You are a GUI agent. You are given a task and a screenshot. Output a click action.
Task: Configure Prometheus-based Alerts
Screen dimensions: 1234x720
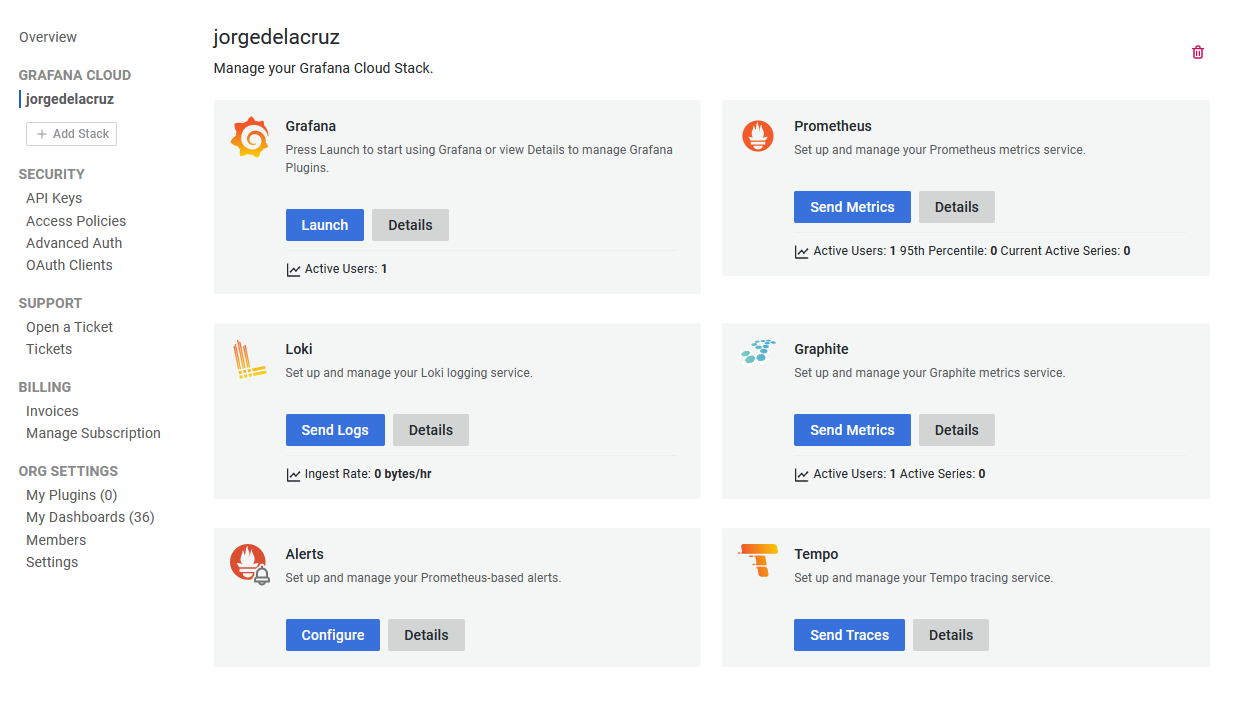point(333,635)
